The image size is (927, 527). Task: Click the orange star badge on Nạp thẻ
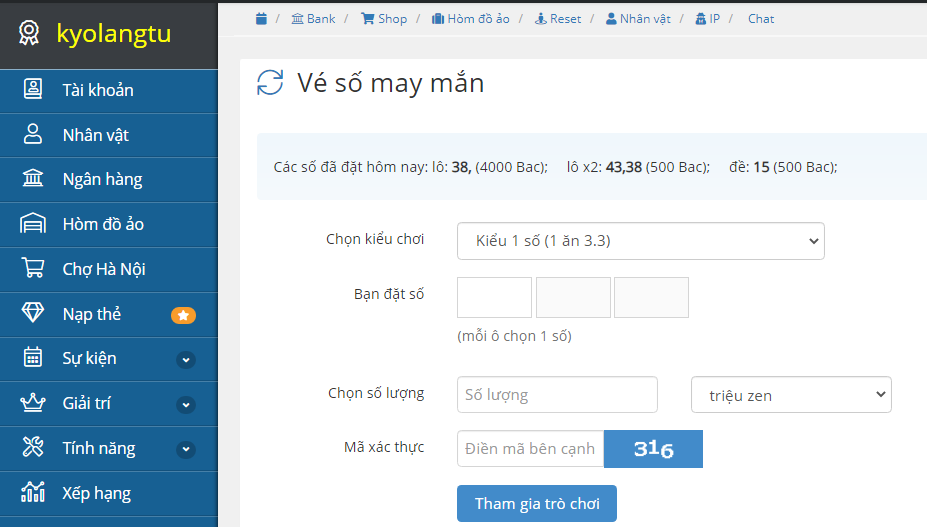[x=183, y=315]
